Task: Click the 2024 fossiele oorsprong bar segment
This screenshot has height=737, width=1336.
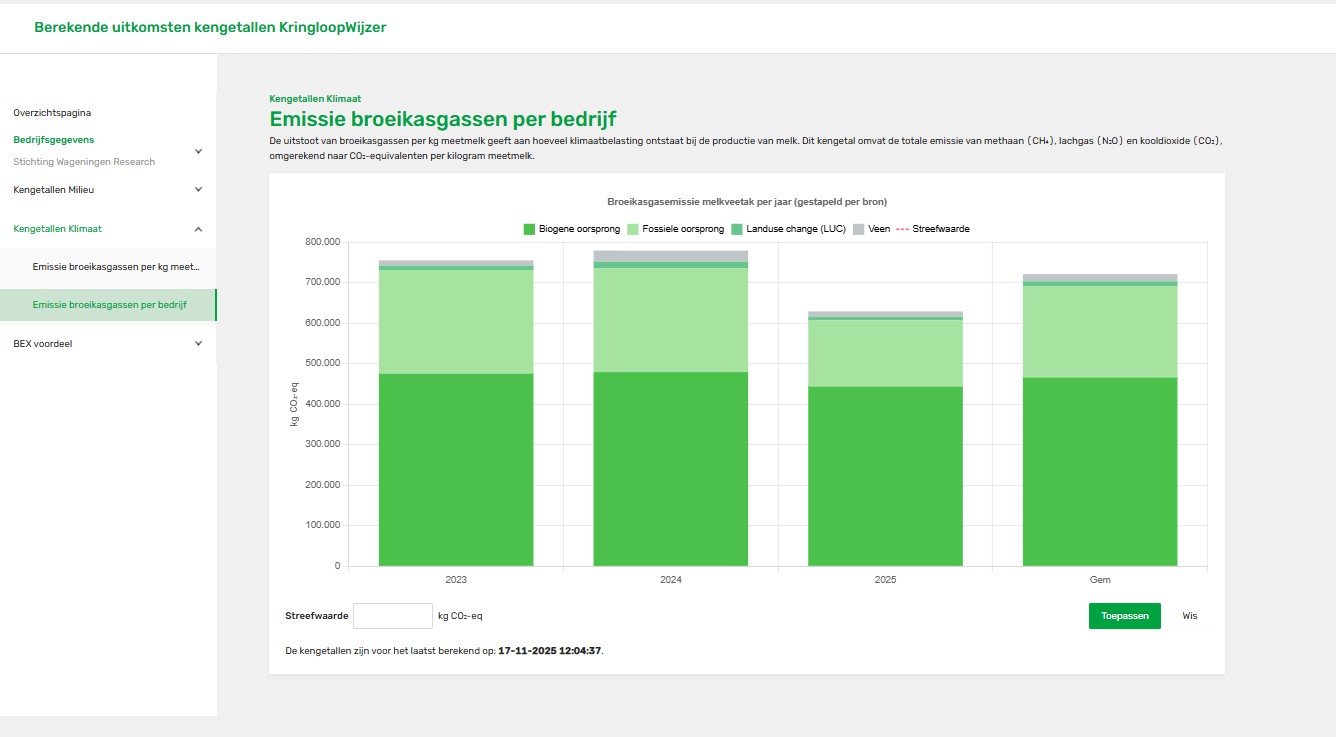Action: pyautogui.click(x=670, y=320)
